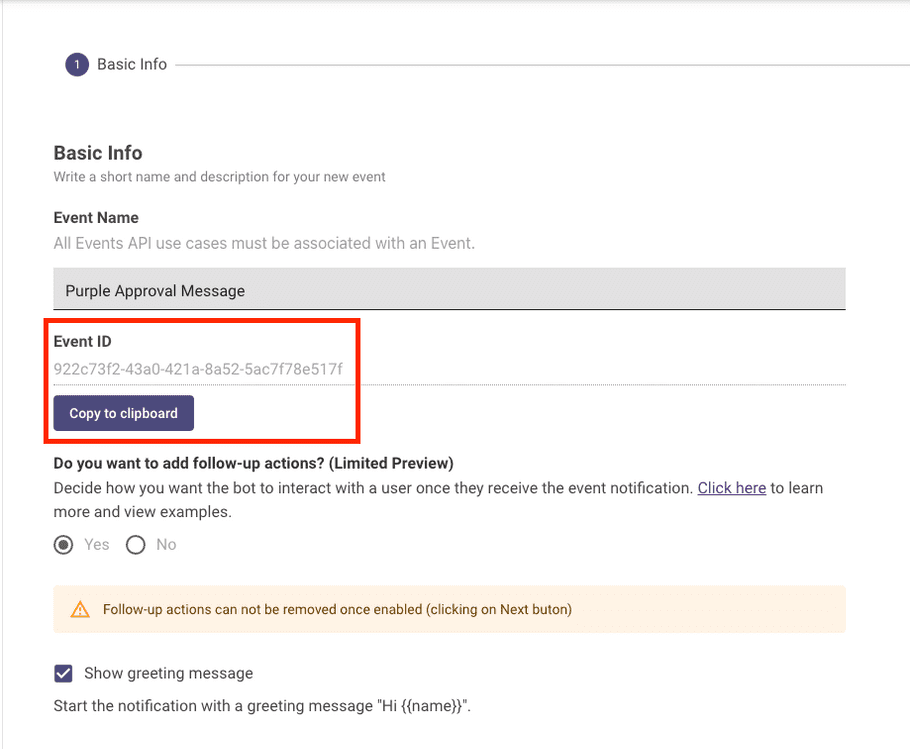This screenshot has height=749, width=910.
Task: Click the 'Basic Info' step label
Action: point(132,64)
